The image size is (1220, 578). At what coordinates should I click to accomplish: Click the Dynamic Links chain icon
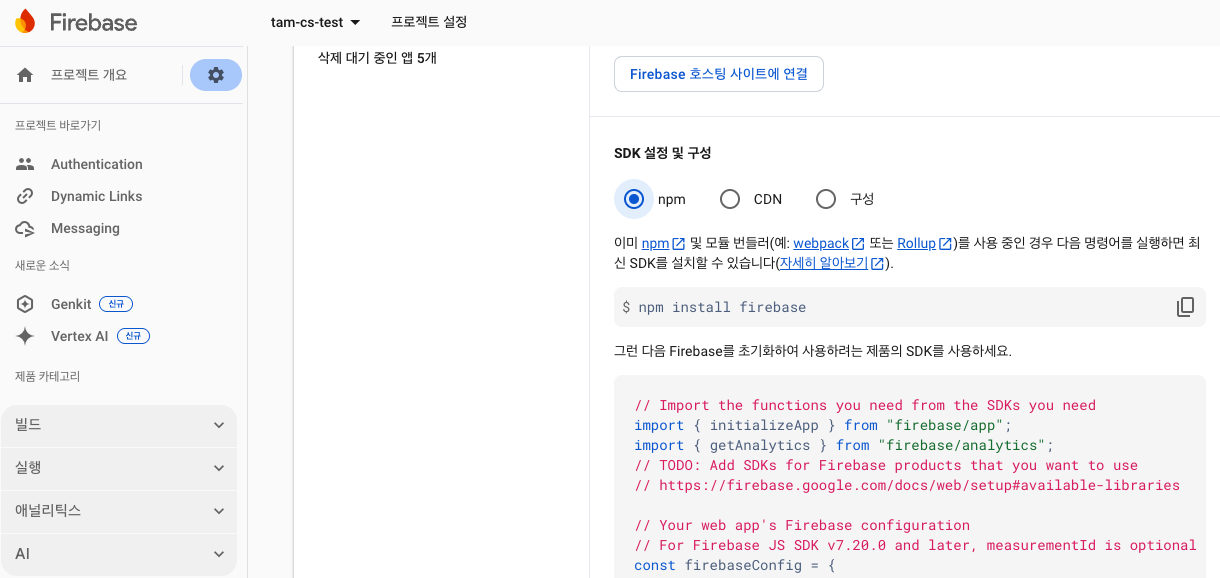[x=26, y=196]
